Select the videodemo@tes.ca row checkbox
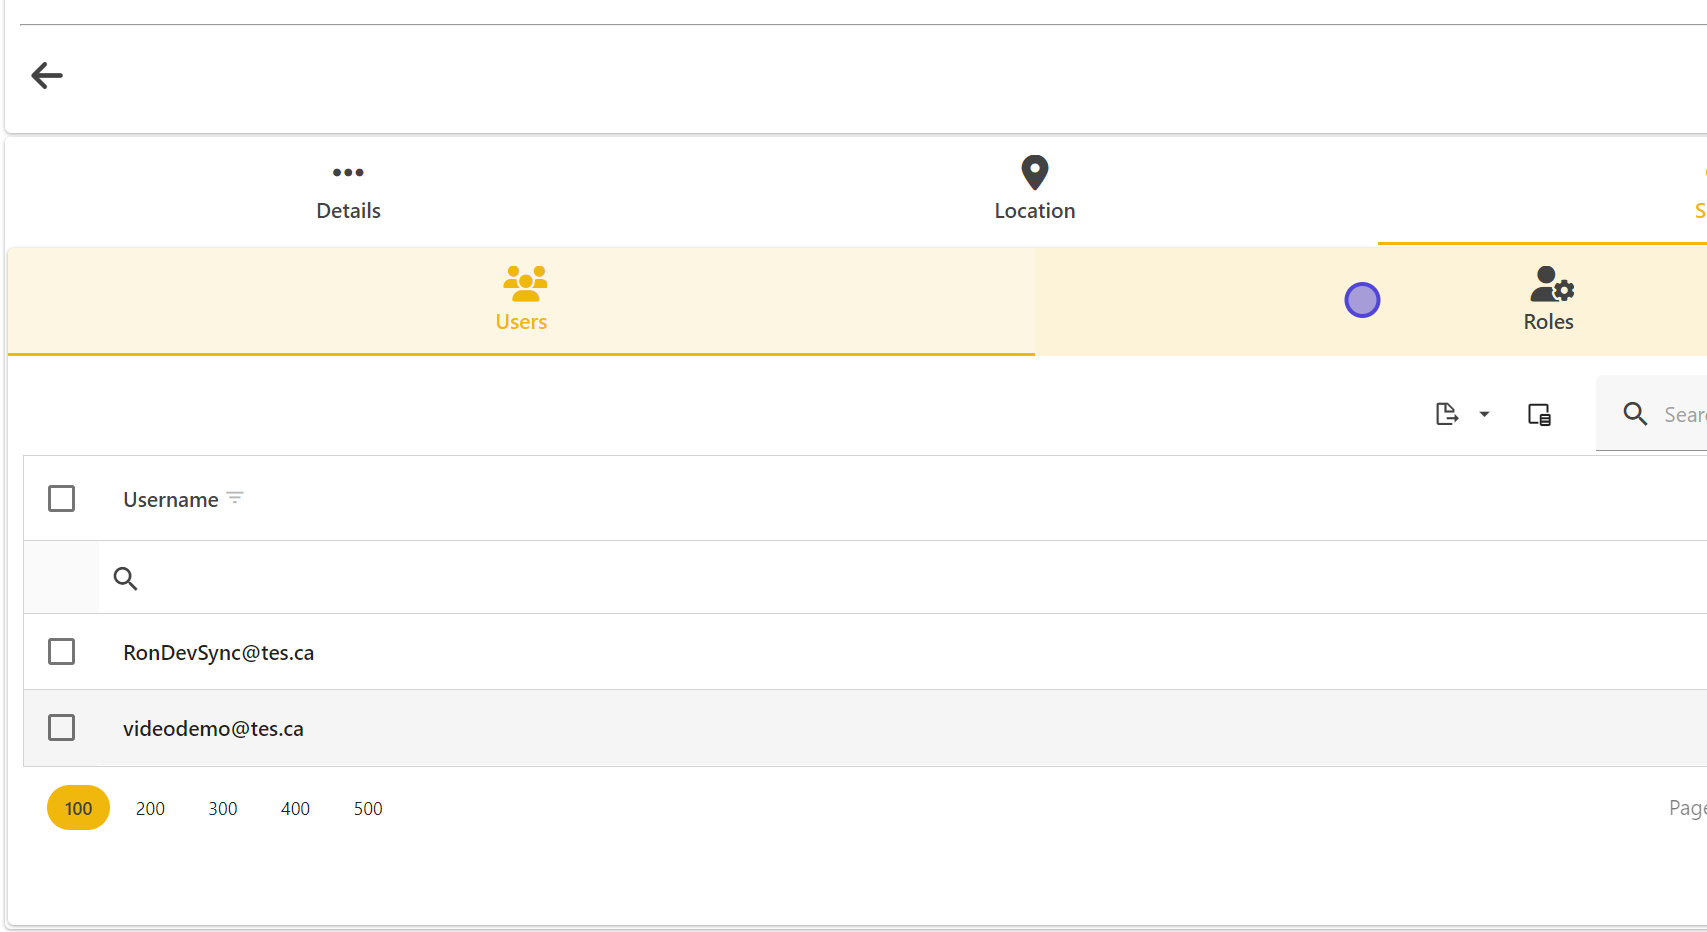This screenshot has height=932, width=1707. (62, 728)
